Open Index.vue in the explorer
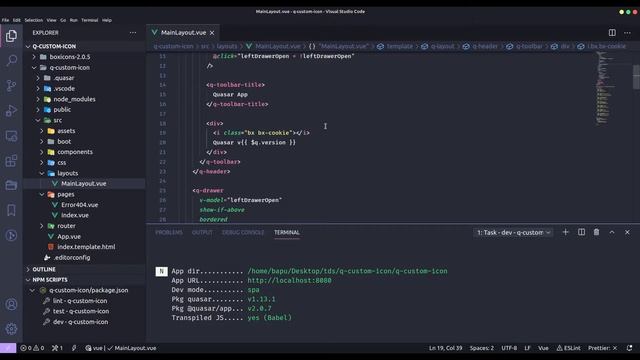This screenshot has height=360, width=640. [x=75, y=215]
